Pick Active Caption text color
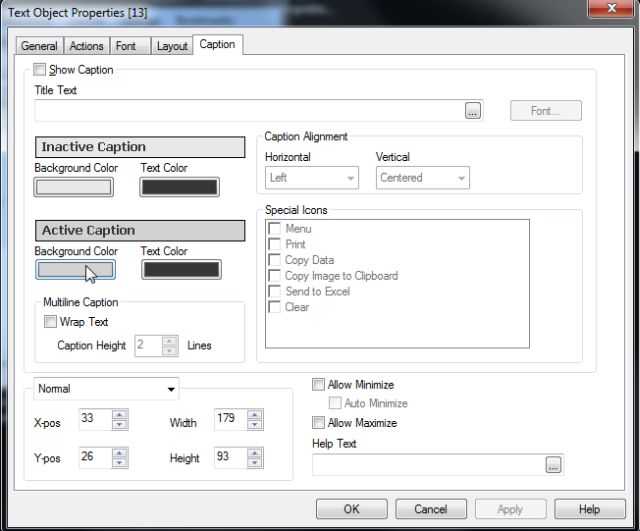This screenshot has height=531, width=640. 182,270
